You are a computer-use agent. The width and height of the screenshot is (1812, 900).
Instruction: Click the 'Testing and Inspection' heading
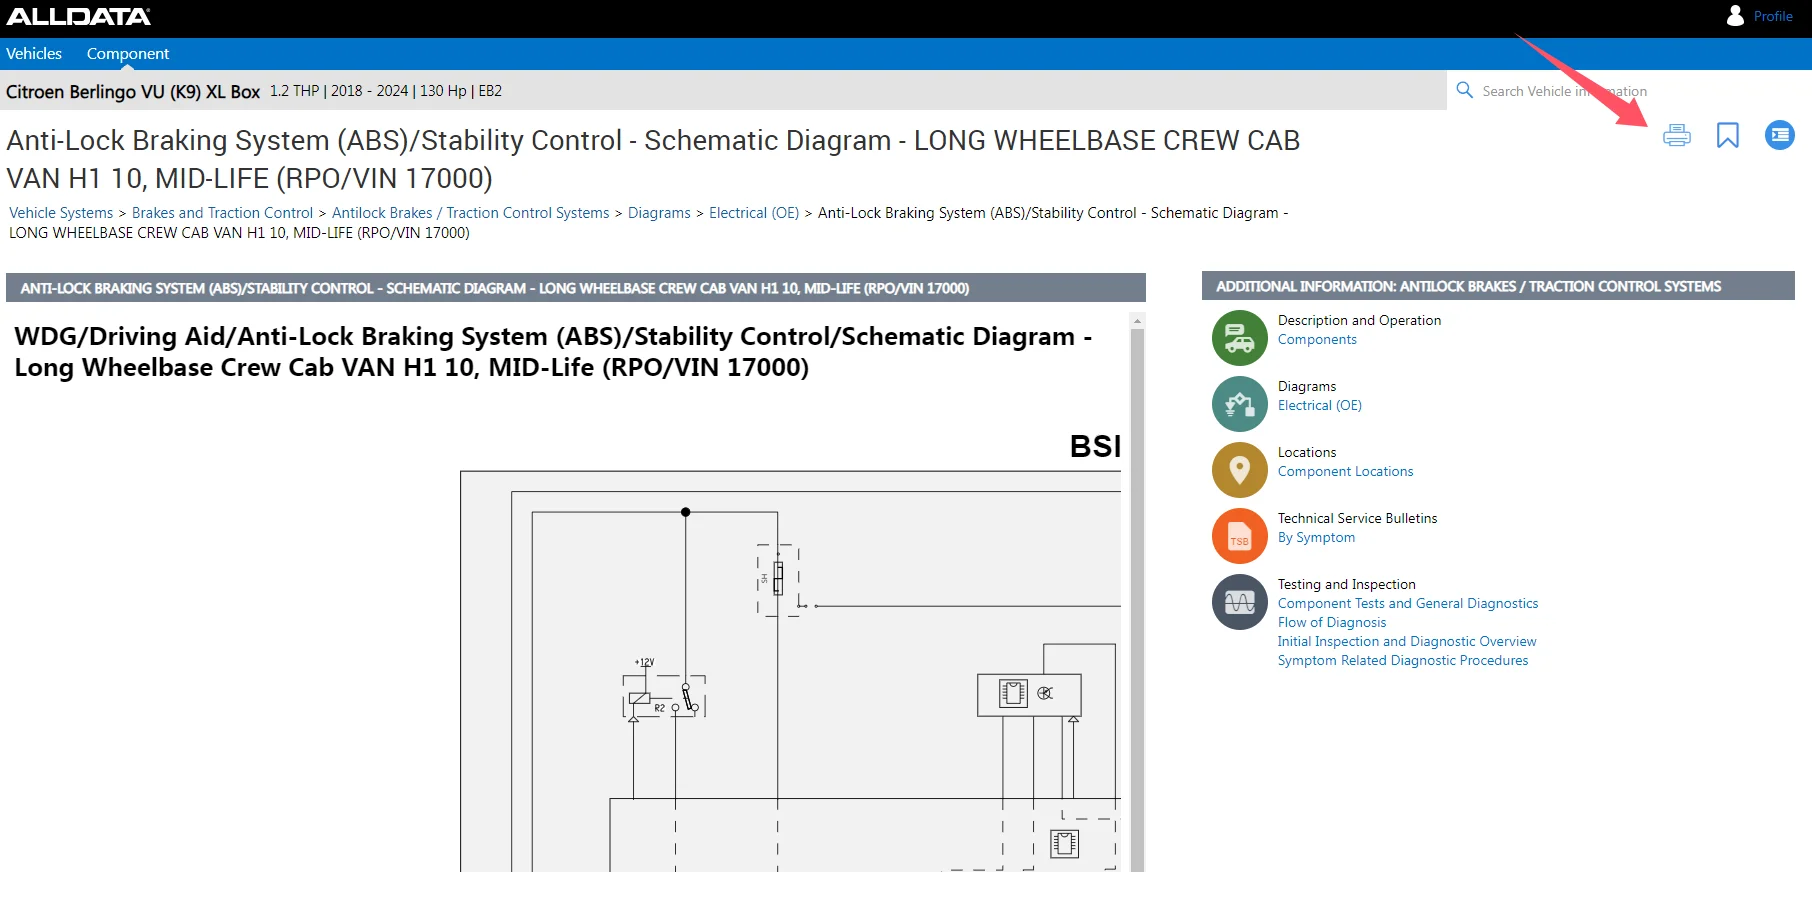pos(1346,585)
